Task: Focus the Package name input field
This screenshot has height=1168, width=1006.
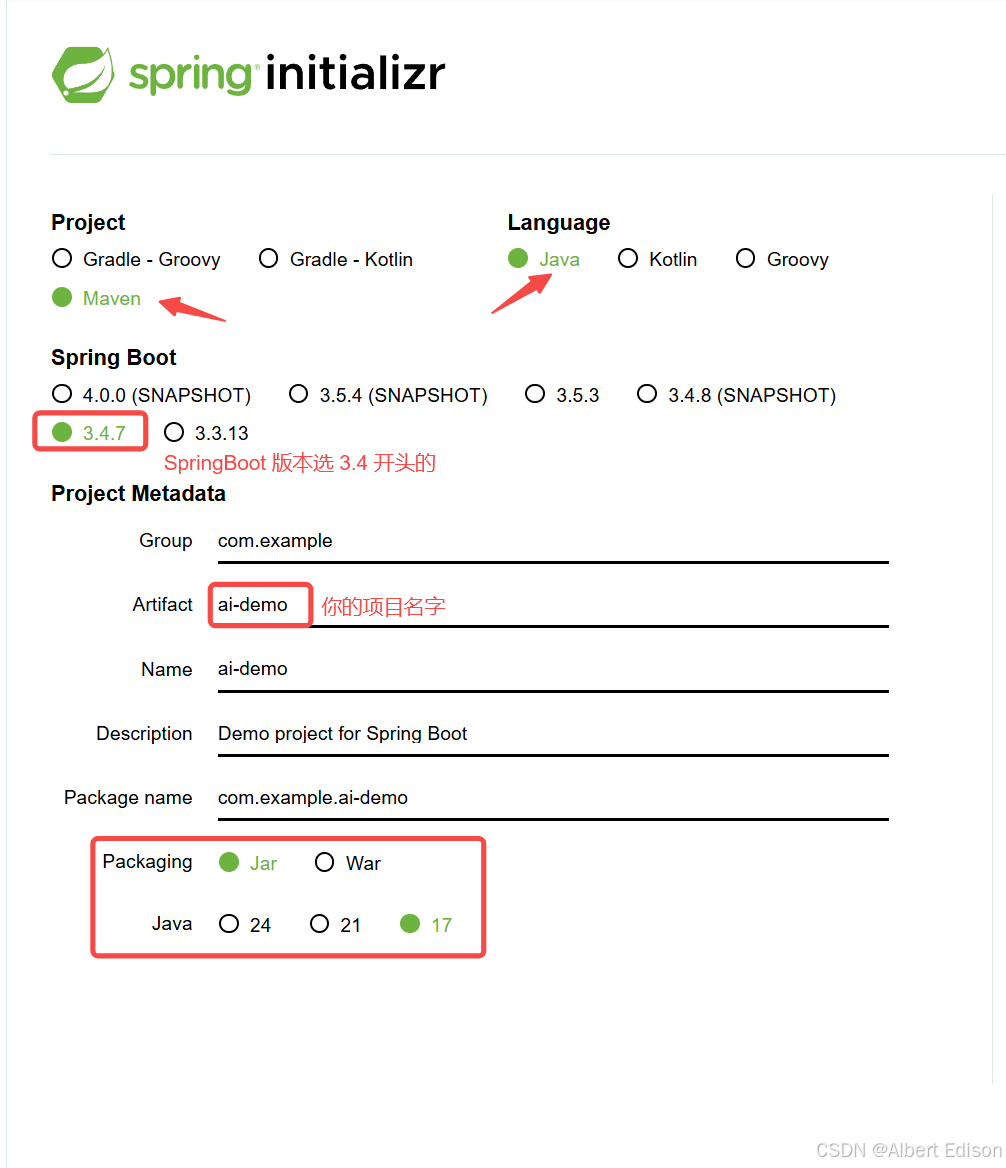Action: 553,799
